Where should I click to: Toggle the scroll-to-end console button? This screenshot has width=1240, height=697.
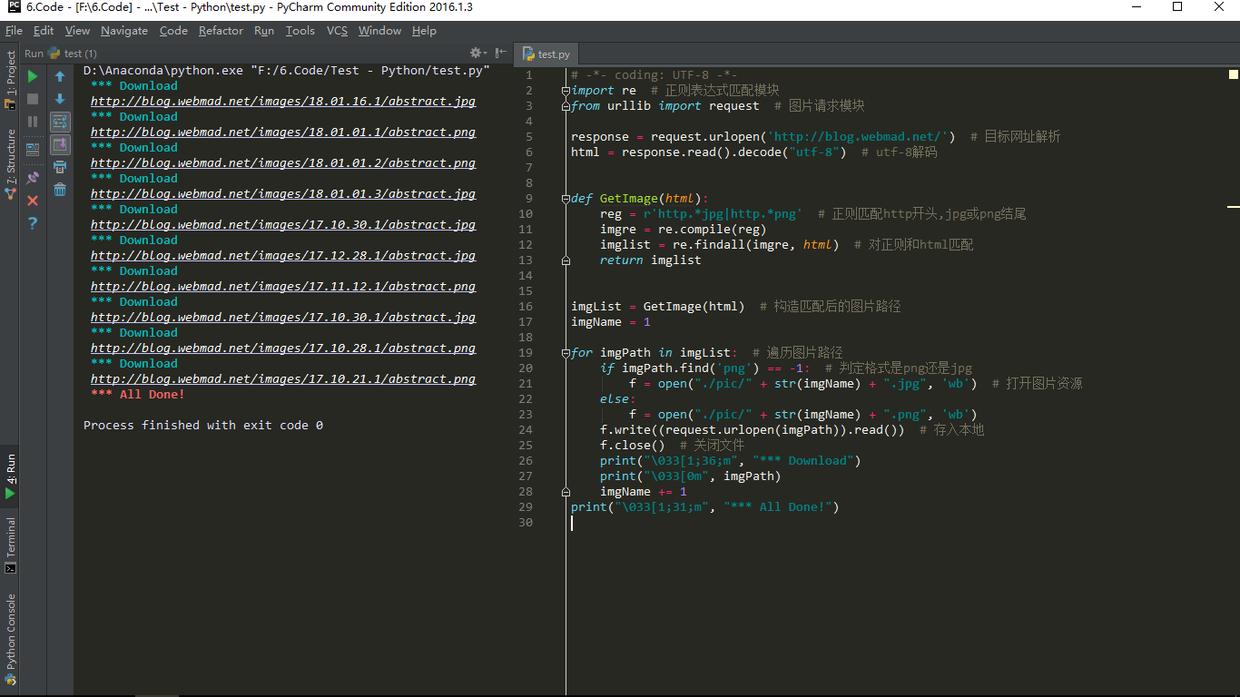click(60, 145)
